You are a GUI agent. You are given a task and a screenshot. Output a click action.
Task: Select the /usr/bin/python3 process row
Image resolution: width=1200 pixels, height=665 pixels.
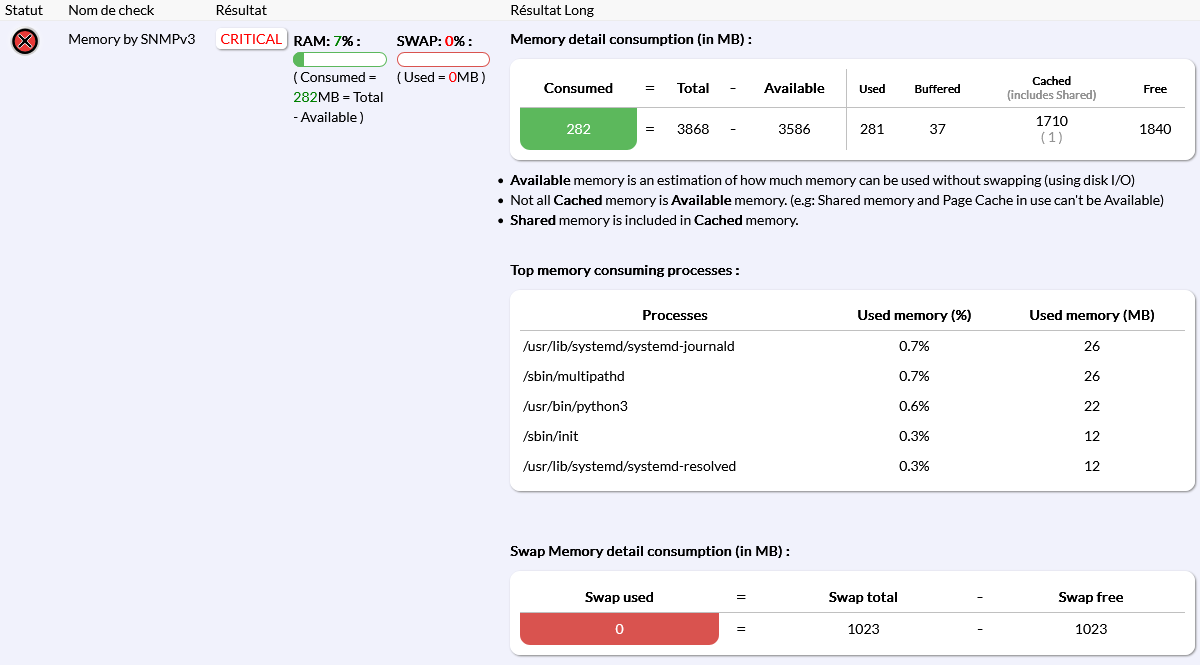coord(575,406)
